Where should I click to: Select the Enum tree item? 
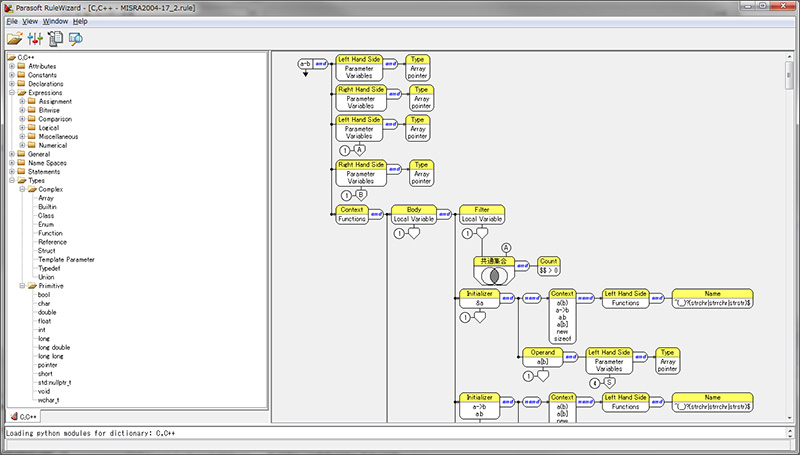46,224
